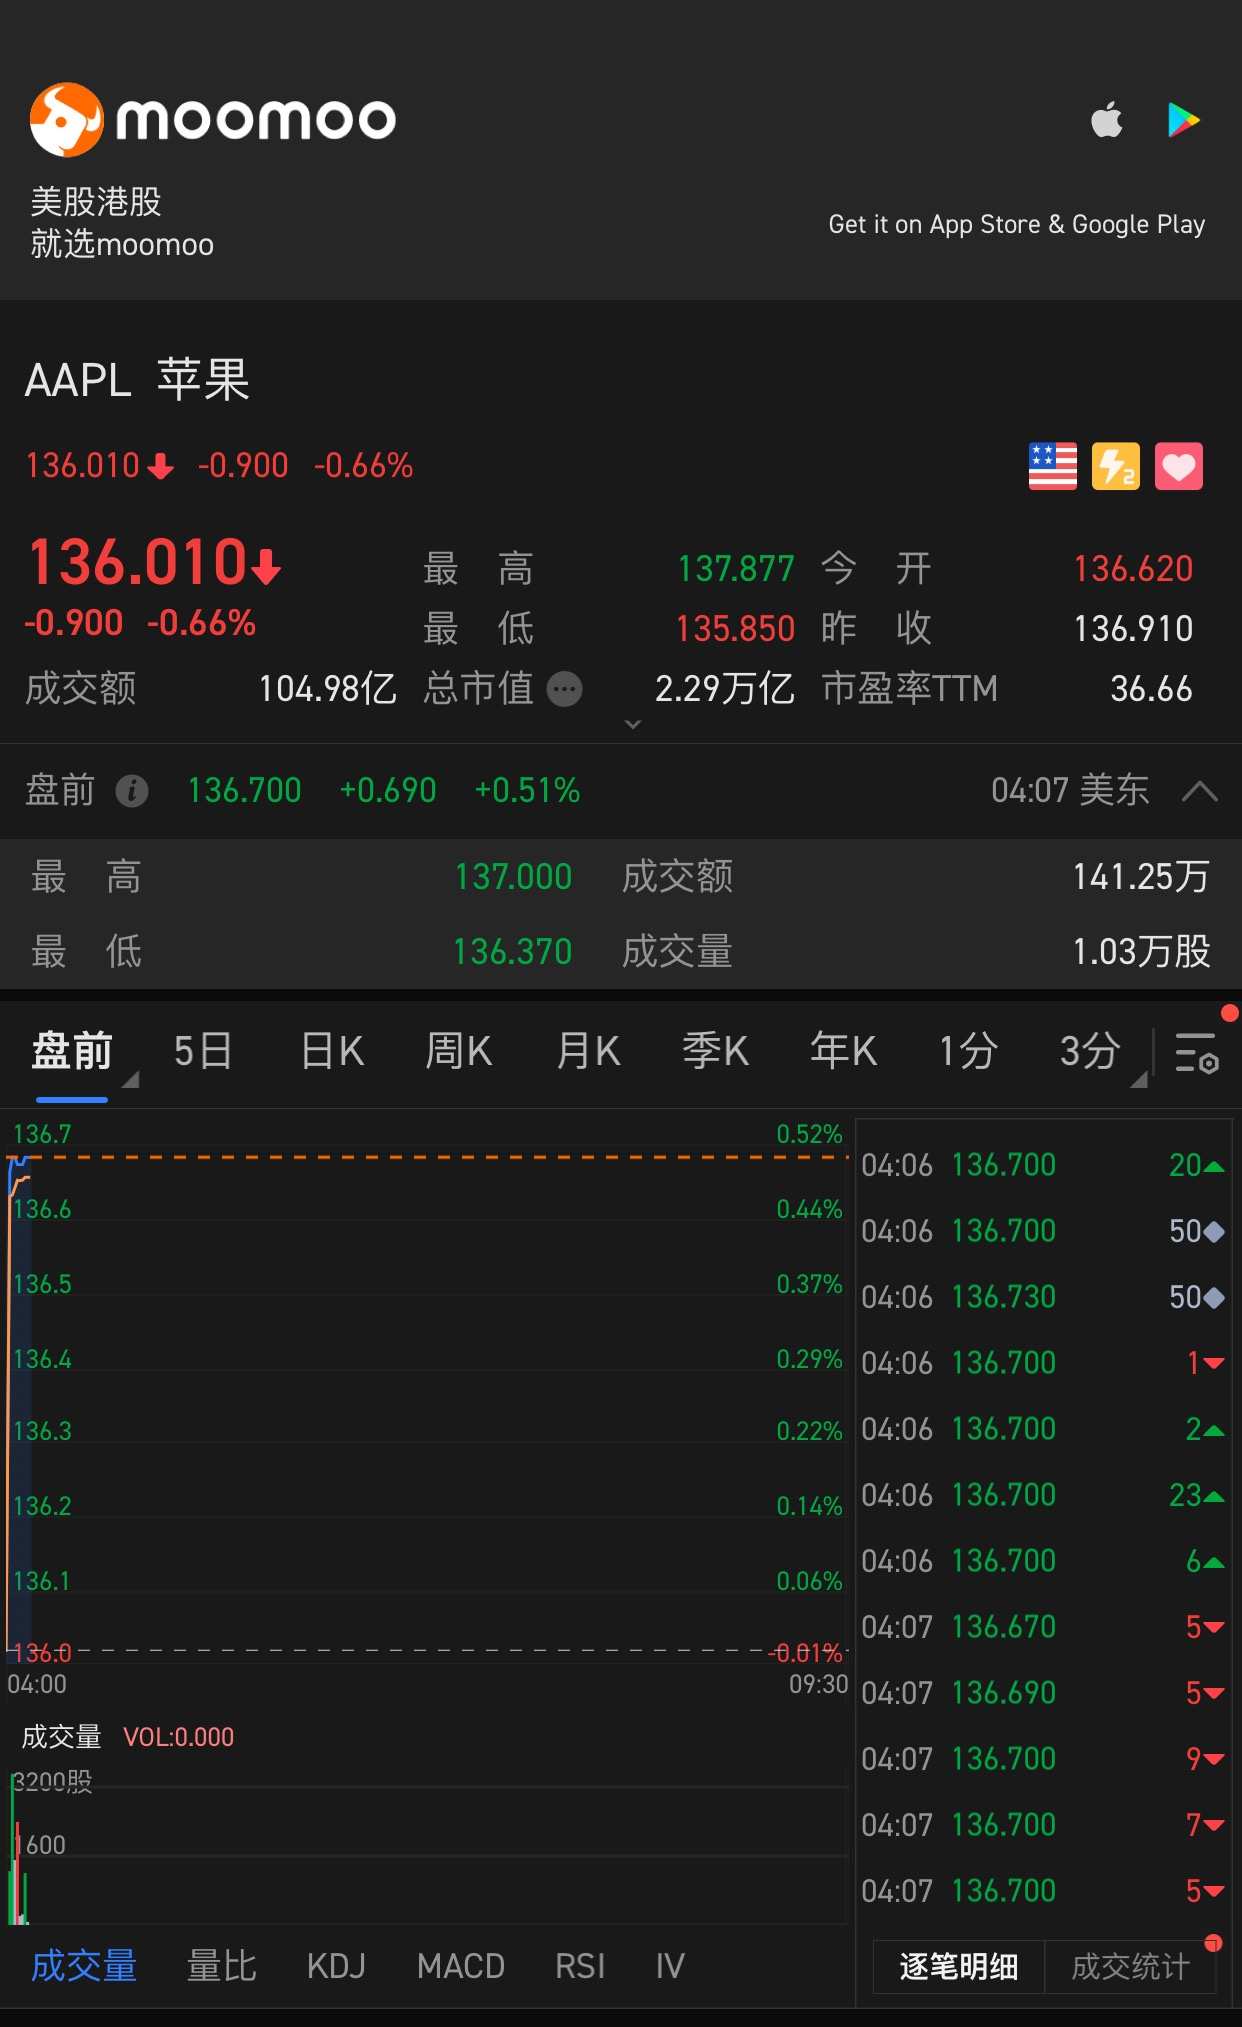Screen dimensions: 1242x2027
Task: Tap Get it on App Store & Google Play
Action: click(x=1017, y=225)
